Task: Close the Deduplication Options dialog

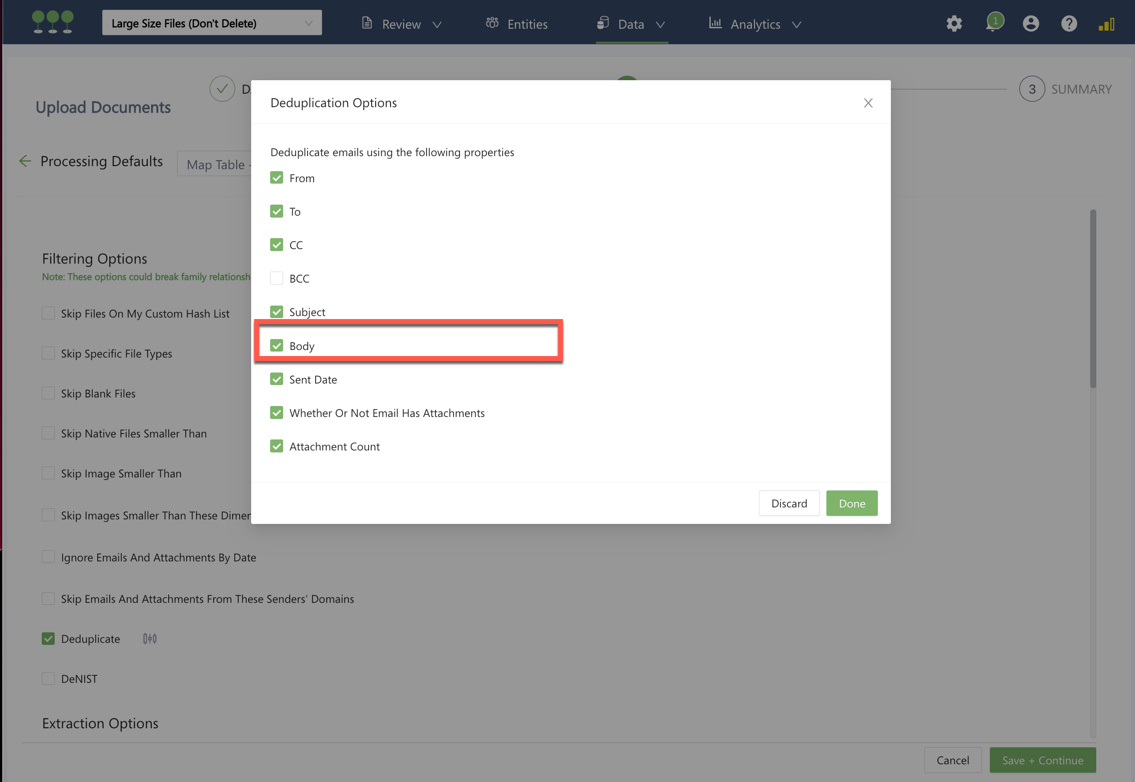Action: pyautogui.click(x=868, y=103)
